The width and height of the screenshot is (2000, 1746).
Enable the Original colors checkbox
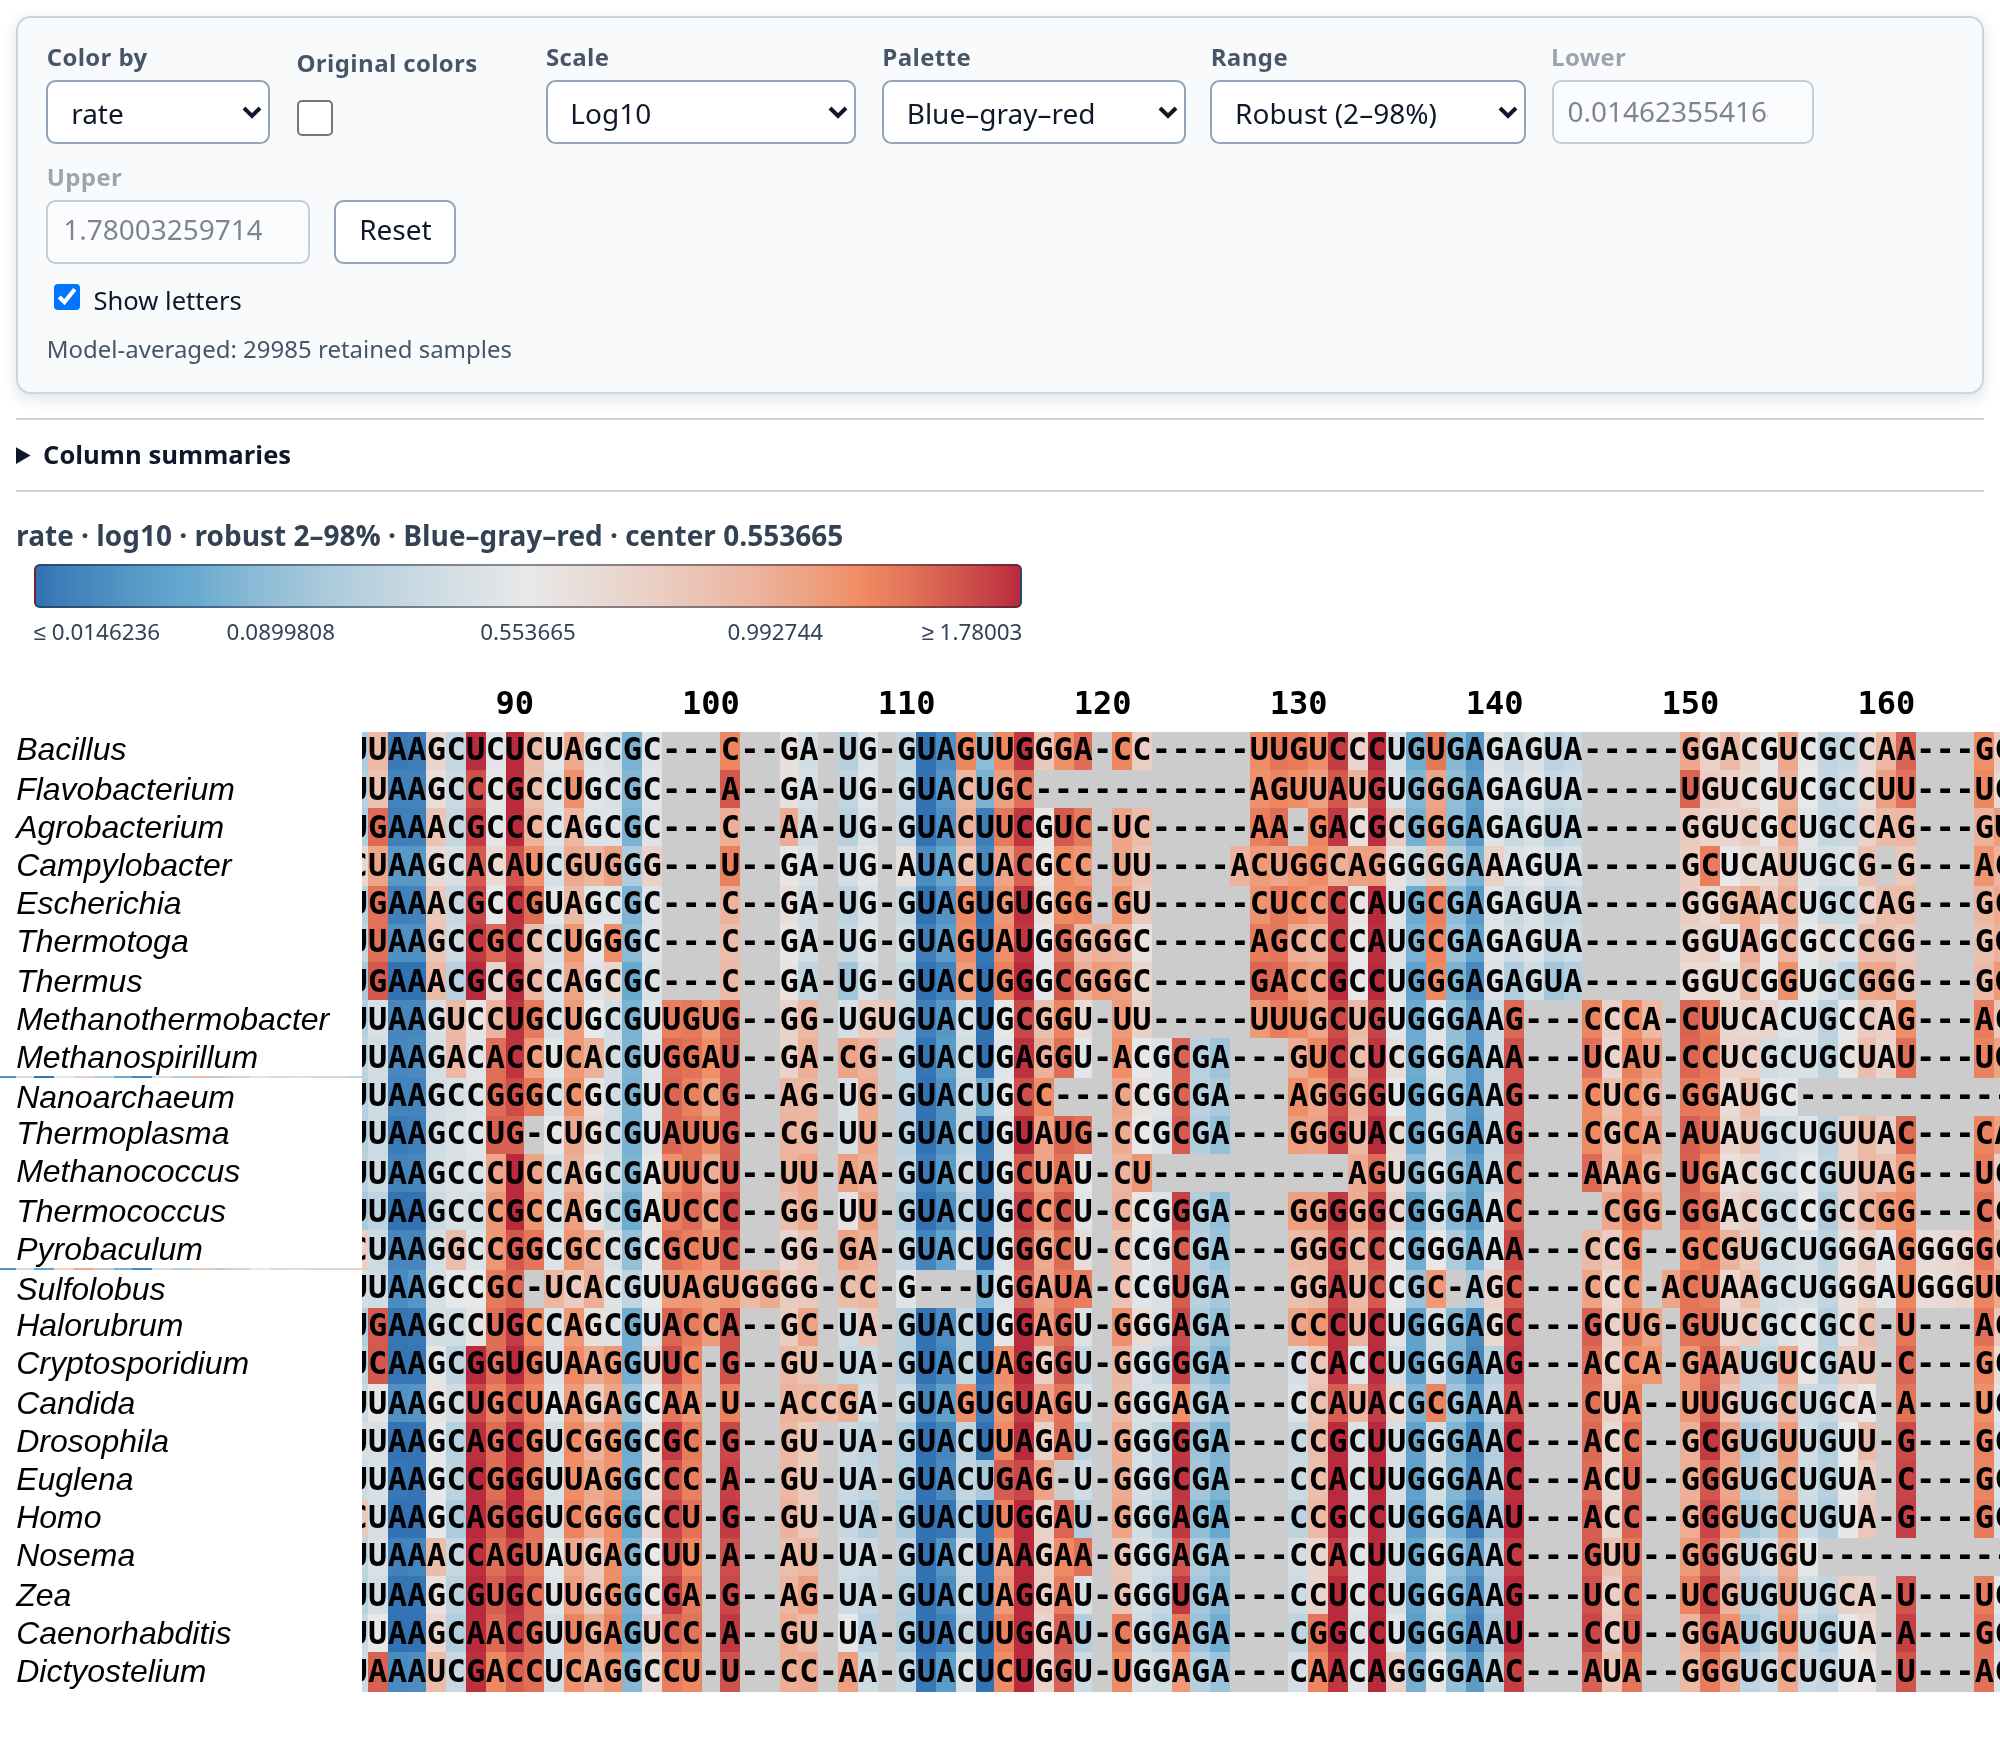click(x=315, y=118)
